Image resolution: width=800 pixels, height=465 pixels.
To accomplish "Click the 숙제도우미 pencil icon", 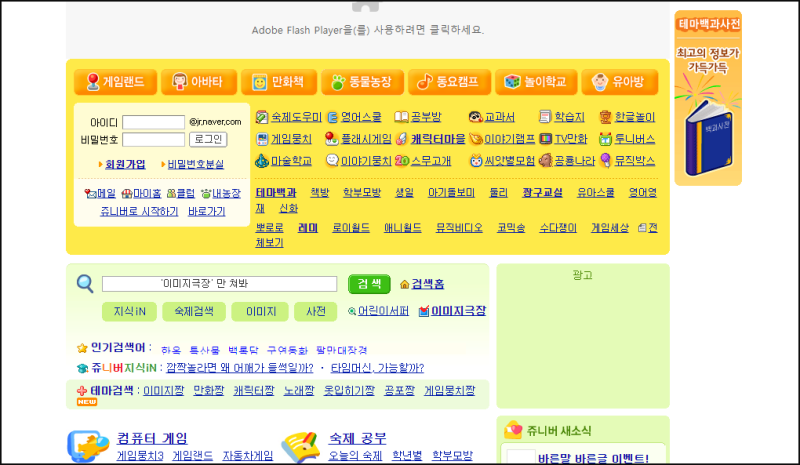I will click(262, 117).
